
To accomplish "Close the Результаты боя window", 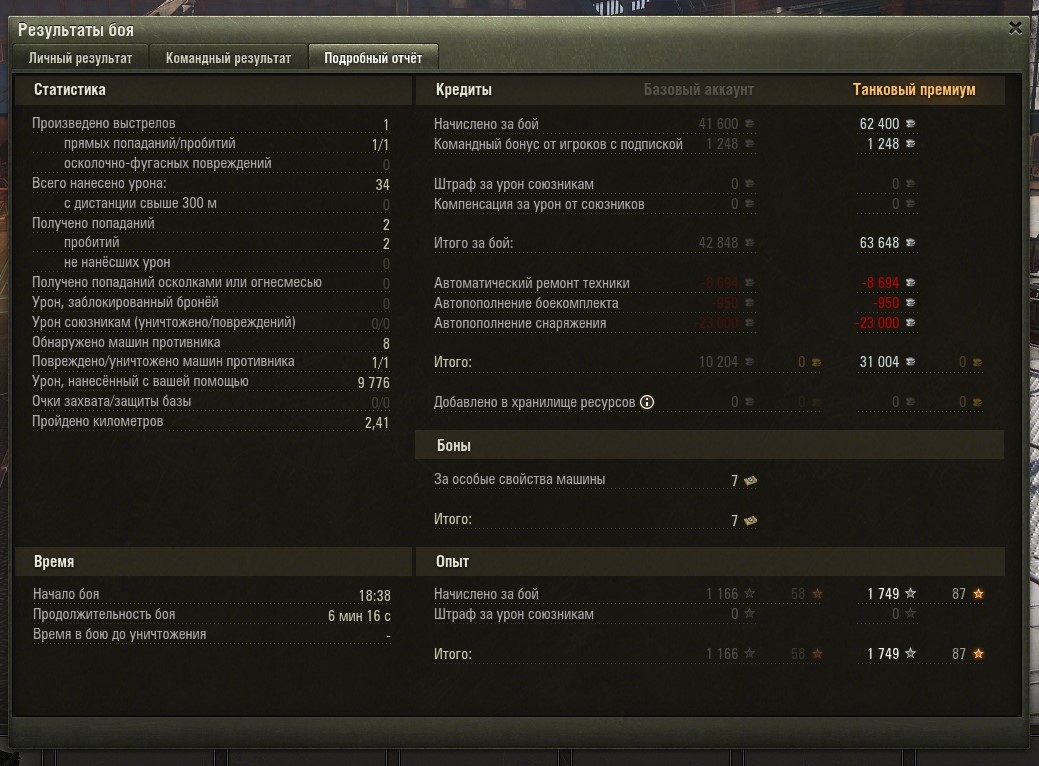I will (1015, 28).
